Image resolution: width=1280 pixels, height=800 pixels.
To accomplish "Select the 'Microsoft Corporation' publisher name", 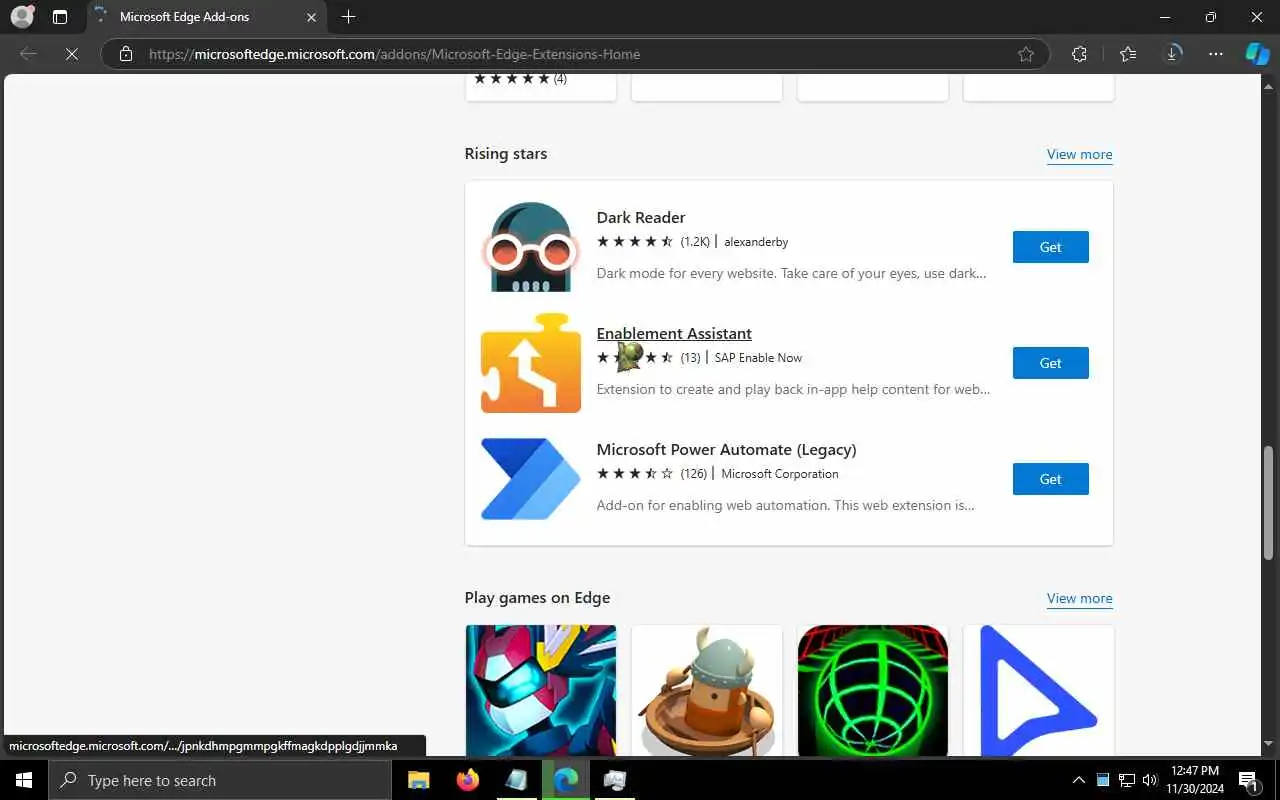I will click(780, 474).
